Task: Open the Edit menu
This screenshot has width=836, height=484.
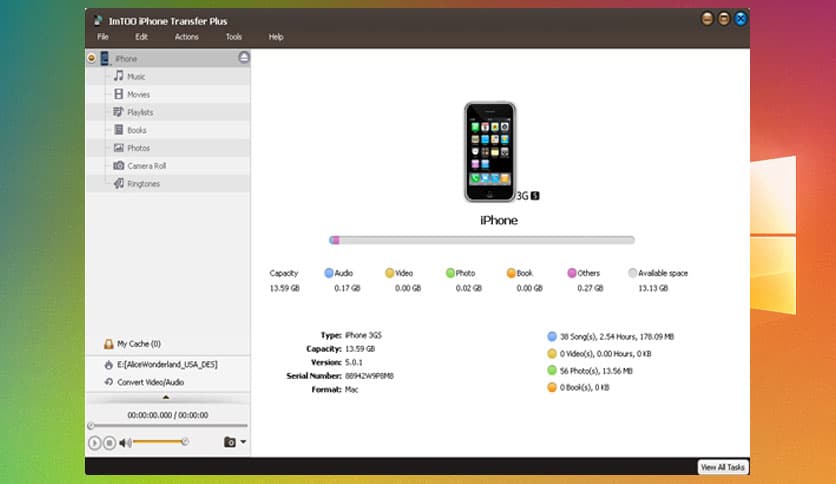Action: (x=141, y=37)
